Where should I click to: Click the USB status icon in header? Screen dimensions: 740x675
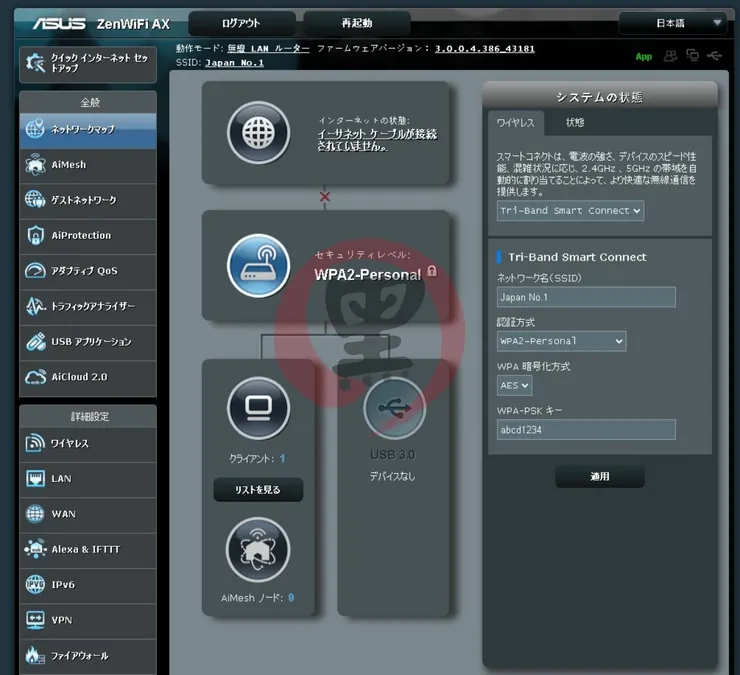715,56
